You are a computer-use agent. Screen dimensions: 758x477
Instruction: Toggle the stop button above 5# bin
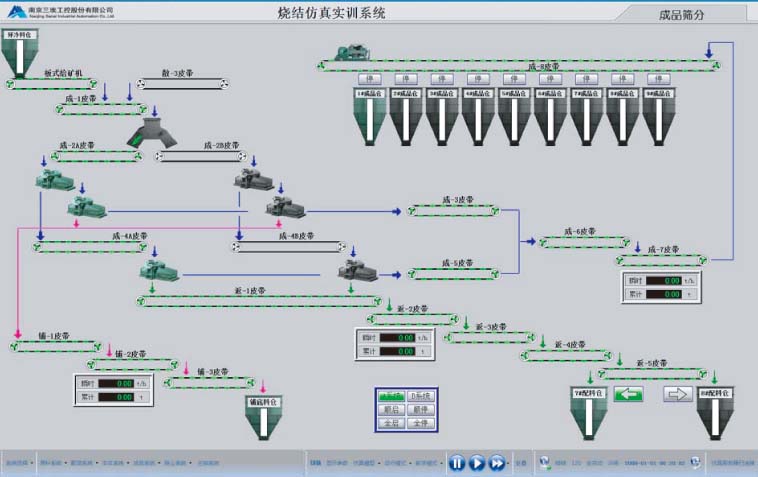pyautogui.click(x=512, y=79)
